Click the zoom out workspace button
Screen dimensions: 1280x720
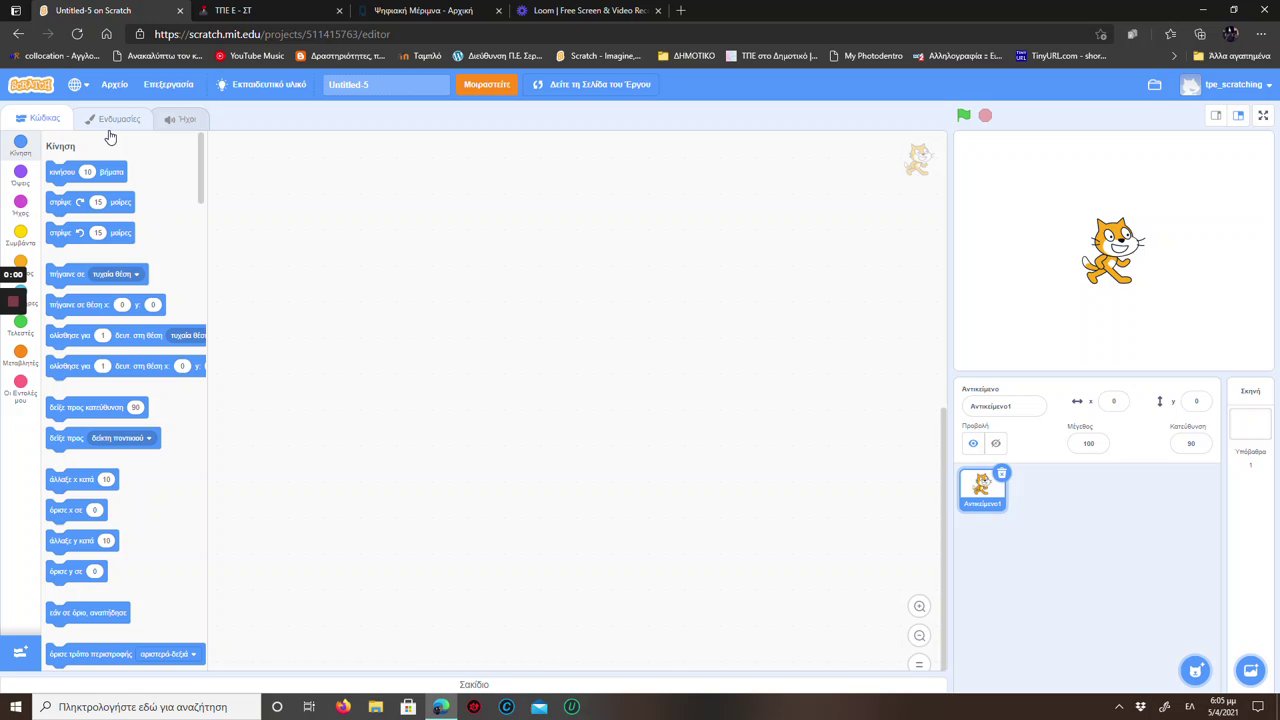919,635
